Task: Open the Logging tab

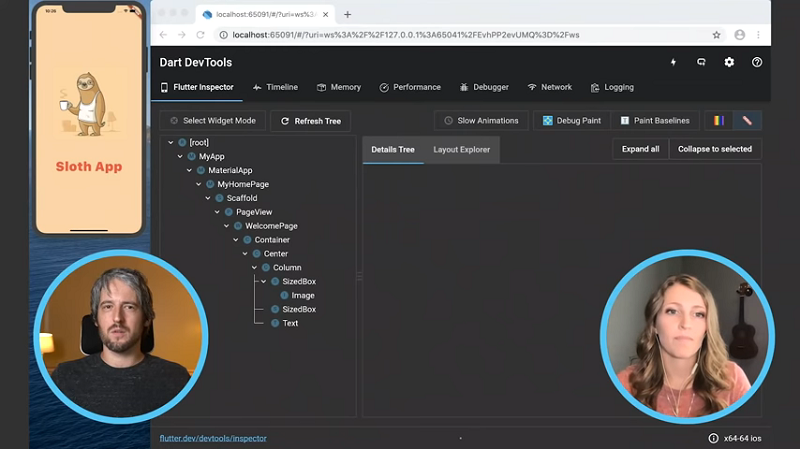Action: coord(612,87)
